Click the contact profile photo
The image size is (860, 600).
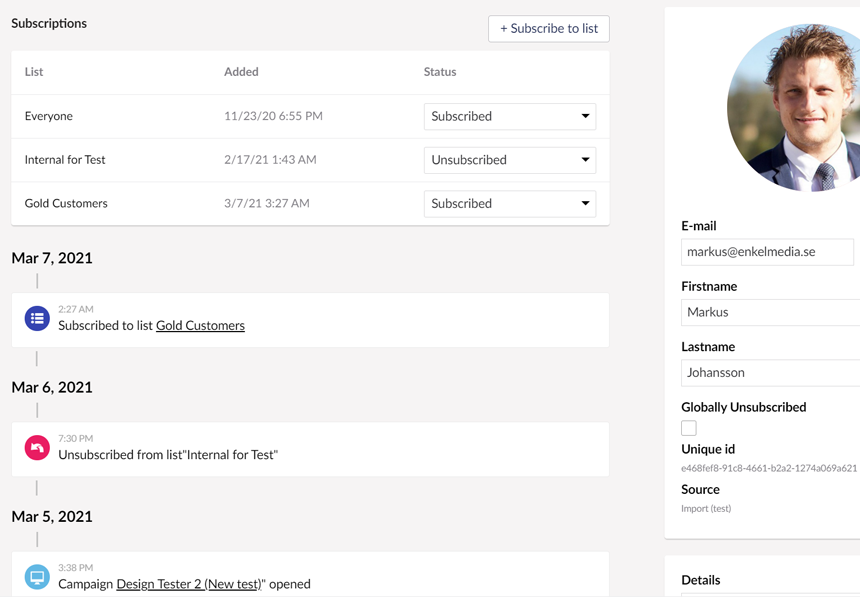794,107
